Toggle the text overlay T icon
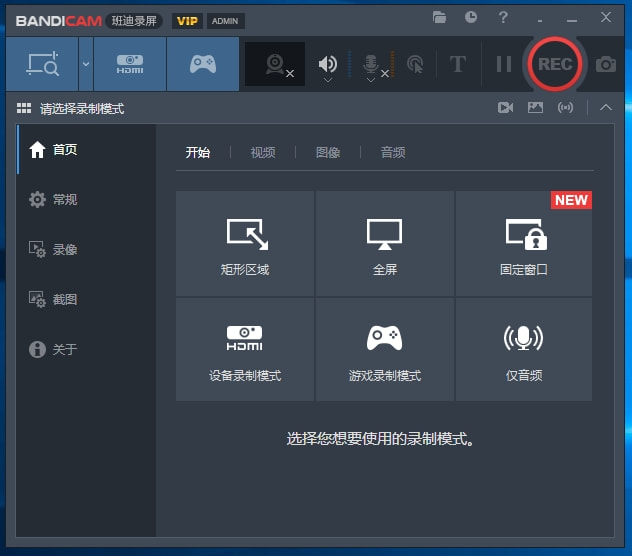 click(x=458, y=64)
